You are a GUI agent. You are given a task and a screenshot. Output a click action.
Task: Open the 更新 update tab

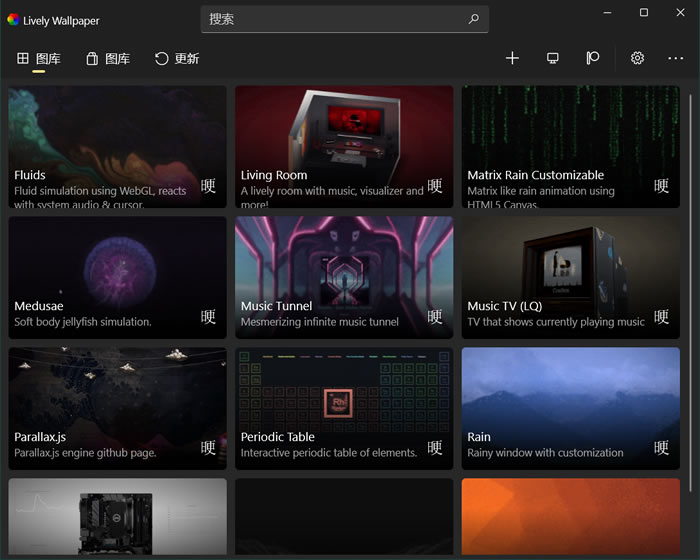[177, 59]
